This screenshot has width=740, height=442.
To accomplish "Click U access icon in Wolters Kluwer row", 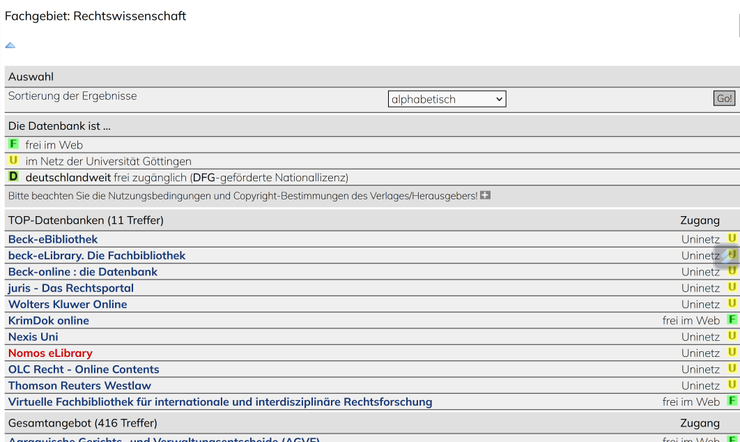I will (x=732, y=303).
